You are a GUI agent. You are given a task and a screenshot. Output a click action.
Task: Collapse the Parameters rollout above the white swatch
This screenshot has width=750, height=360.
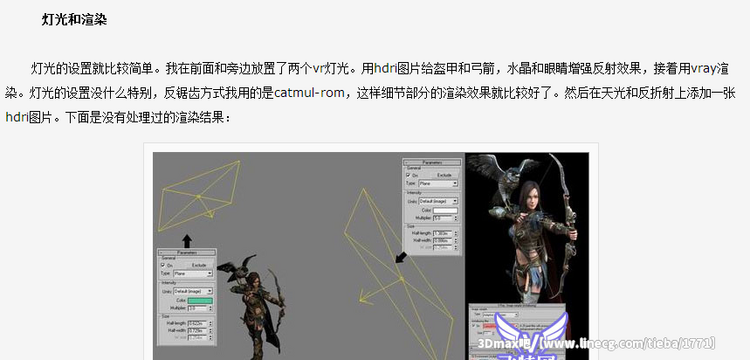point(432,163)
